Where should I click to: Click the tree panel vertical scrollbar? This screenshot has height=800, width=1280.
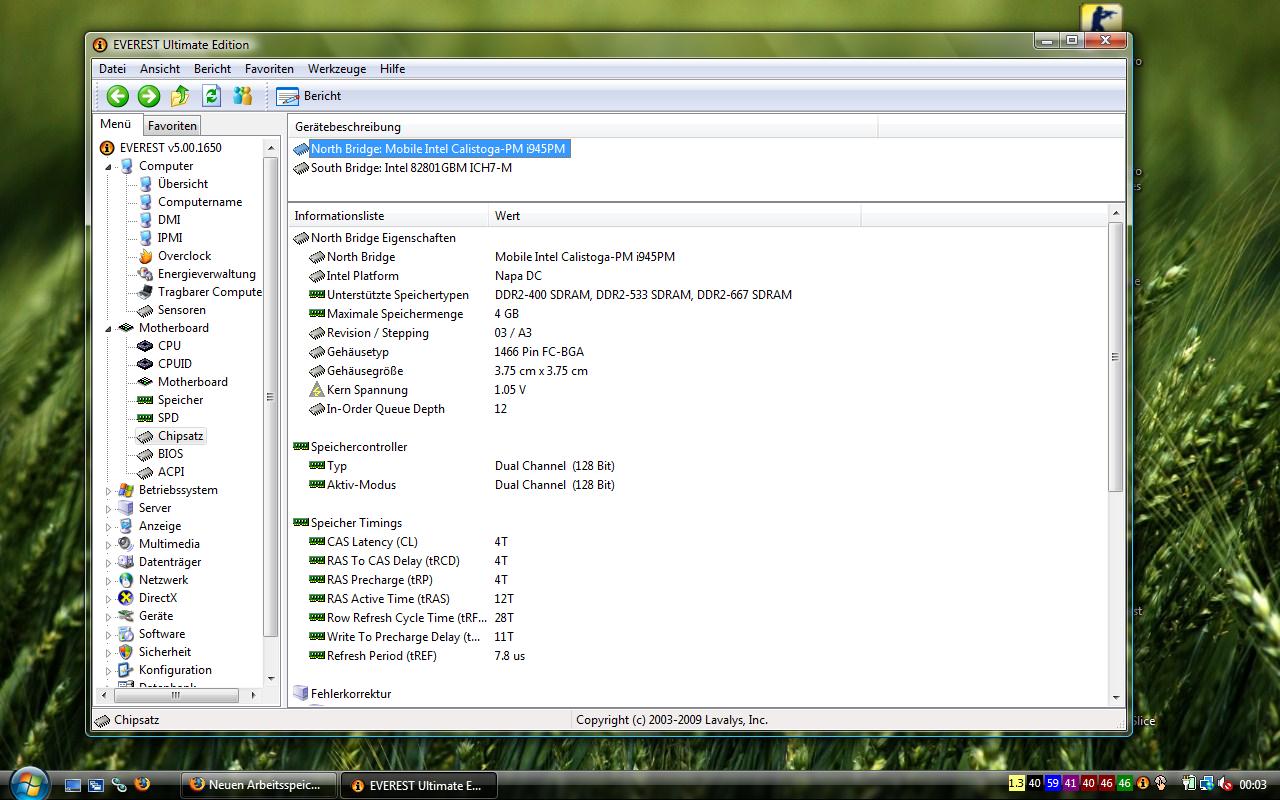tap(270, 413)
